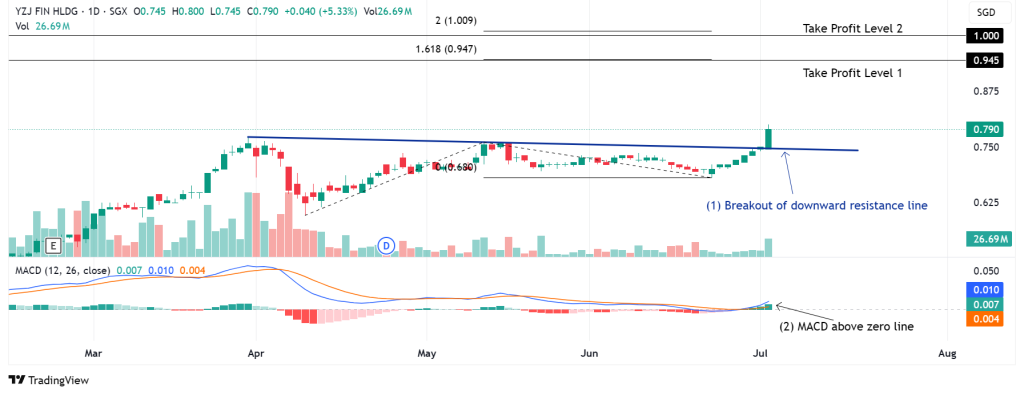This screenshot has width=1024, height=395.
Task: Select the Take Profit Level 1 text
Action: [852, 73]
